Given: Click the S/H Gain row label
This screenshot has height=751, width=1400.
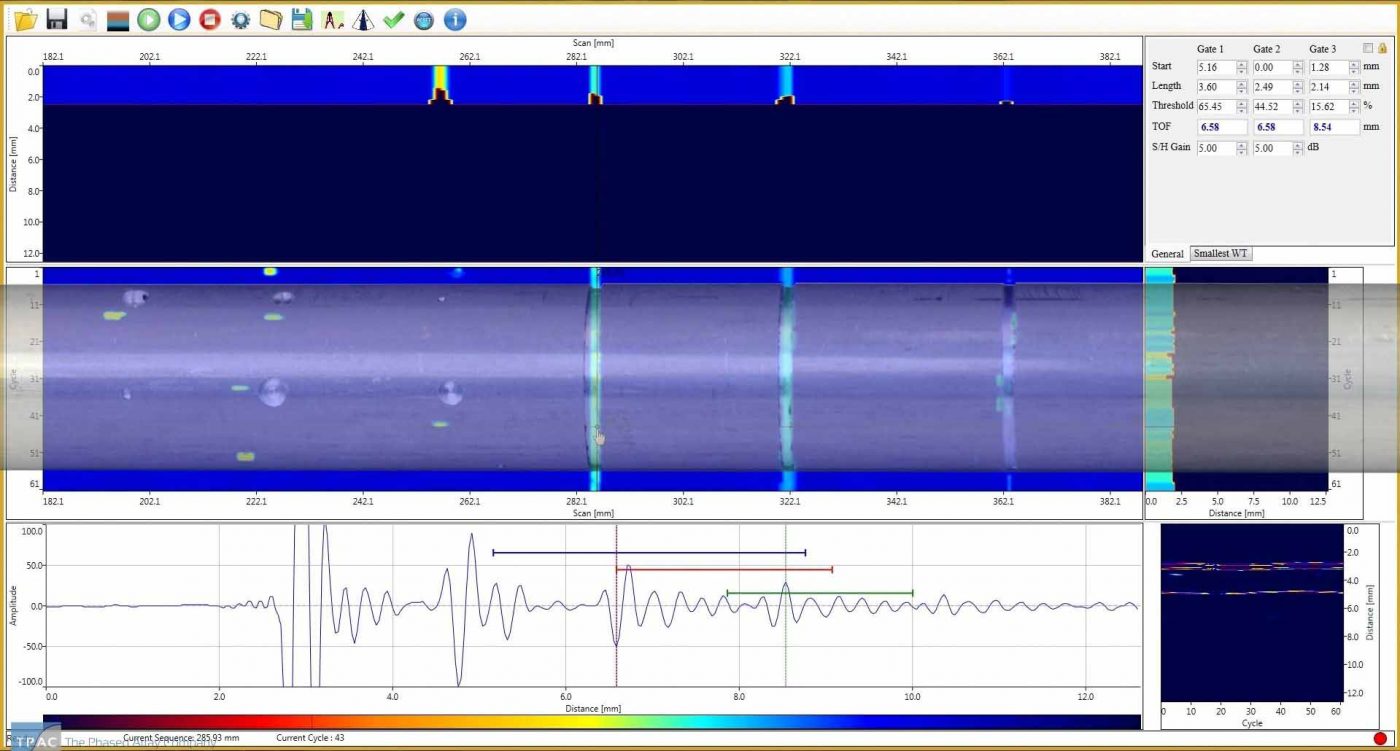Looking at the screenshot, I should pyautogui.click(x=1171, y=147).
